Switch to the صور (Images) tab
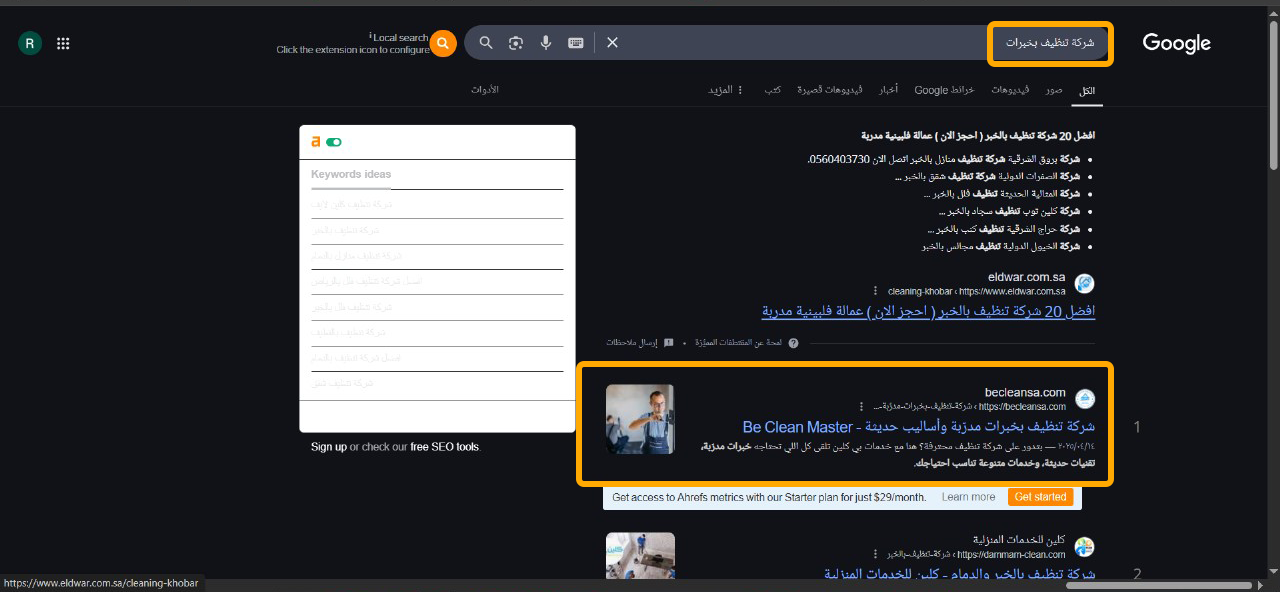The width and height of the screenshot is (1280, 592). (1054, 90)
